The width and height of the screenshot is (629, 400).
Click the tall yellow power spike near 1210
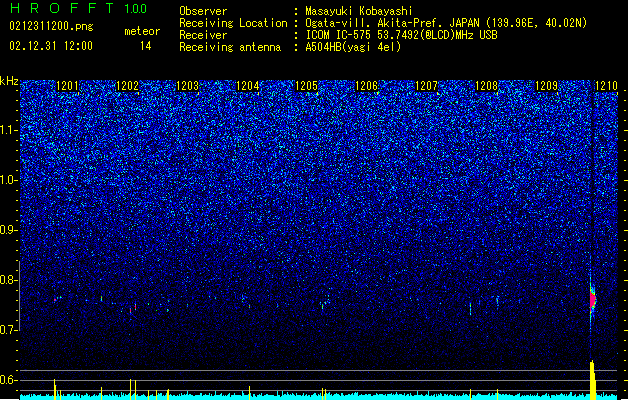(x=592, y=380)
